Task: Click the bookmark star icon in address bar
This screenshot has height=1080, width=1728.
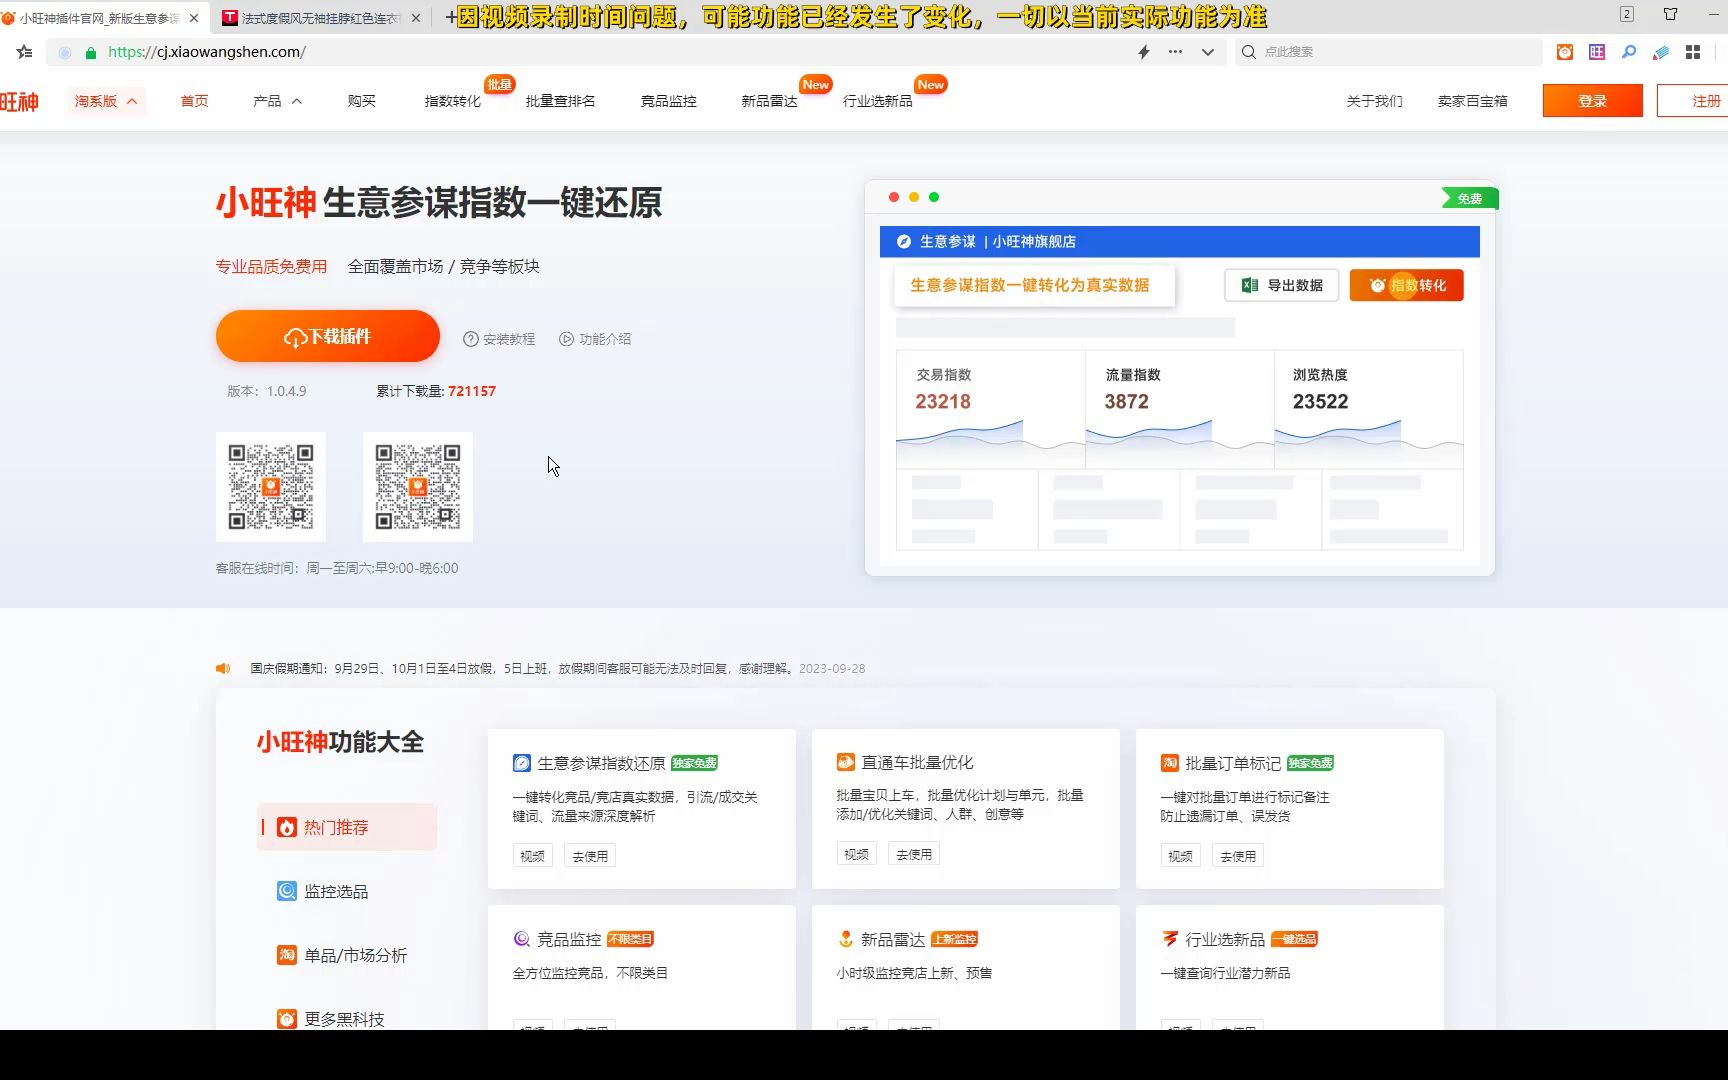Action: [x=25, y=52]
